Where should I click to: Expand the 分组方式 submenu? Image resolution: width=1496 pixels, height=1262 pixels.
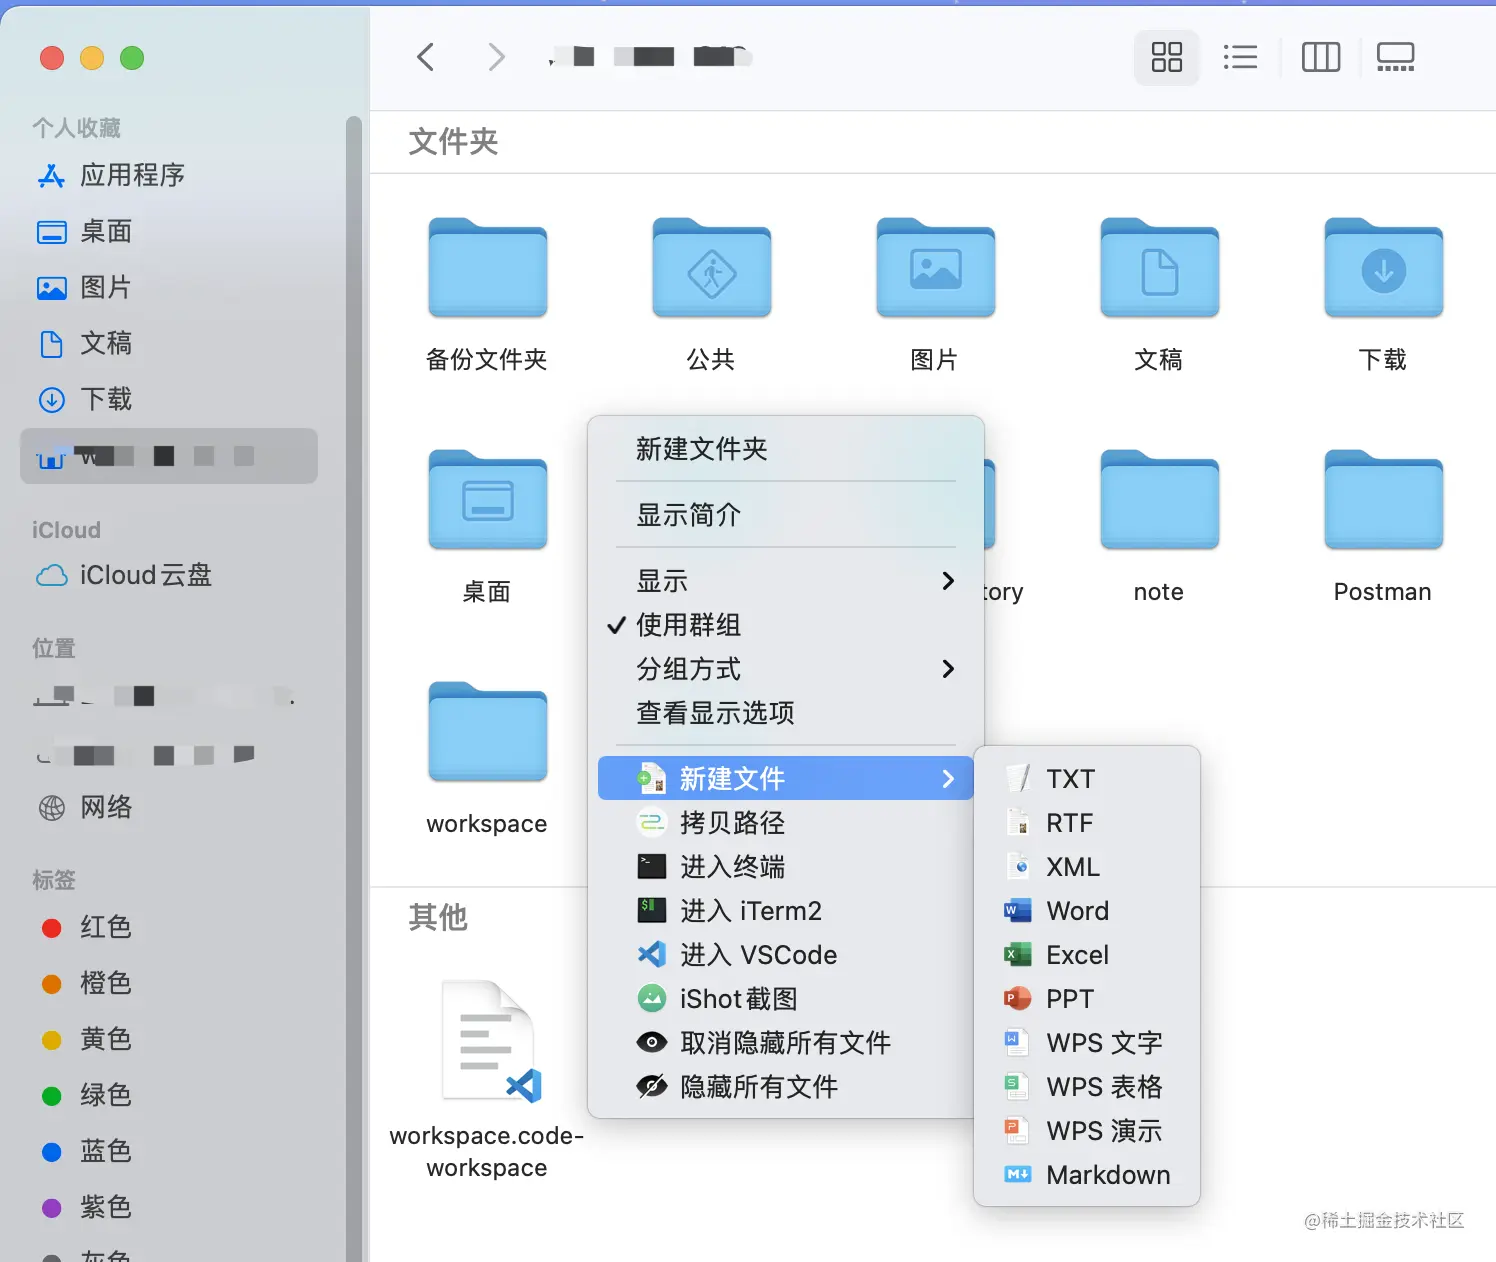click(x=785, y=669)
